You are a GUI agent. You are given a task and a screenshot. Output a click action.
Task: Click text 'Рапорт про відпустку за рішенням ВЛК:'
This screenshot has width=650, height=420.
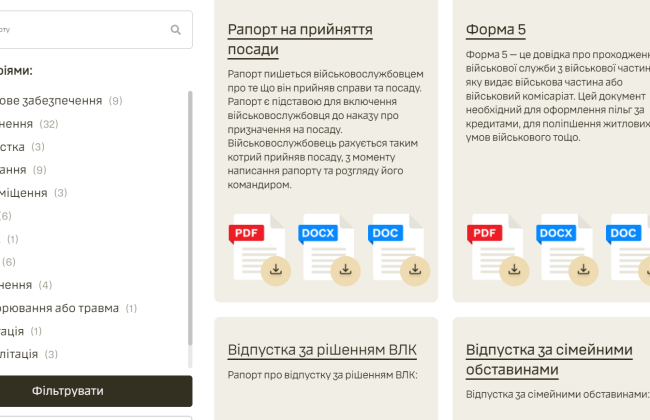click(323, 375)
